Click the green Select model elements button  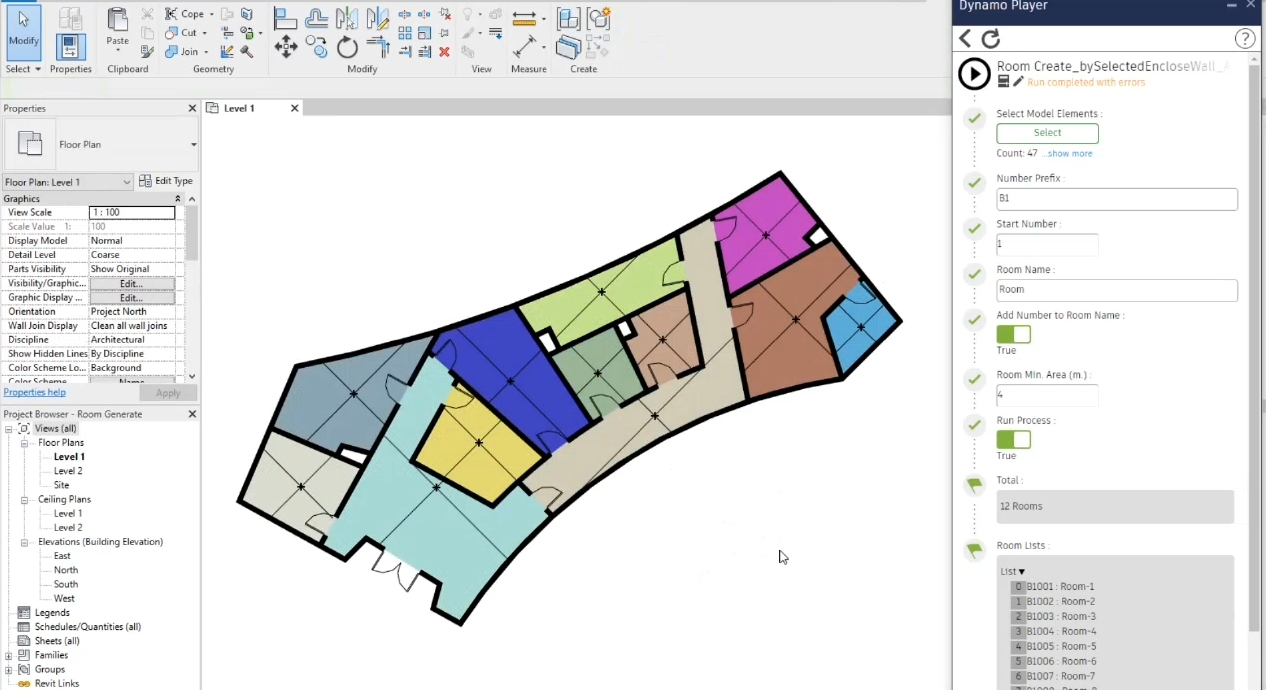pos(1047,133)
